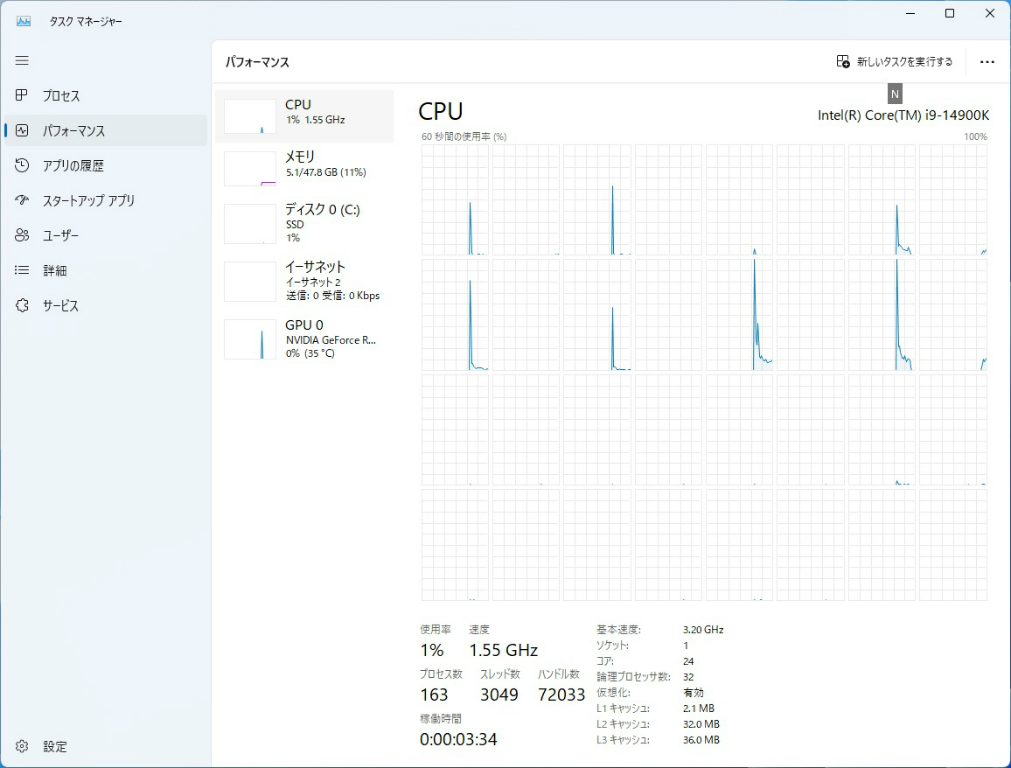Click the プロセス数 value 163

[x=434, y=694]
